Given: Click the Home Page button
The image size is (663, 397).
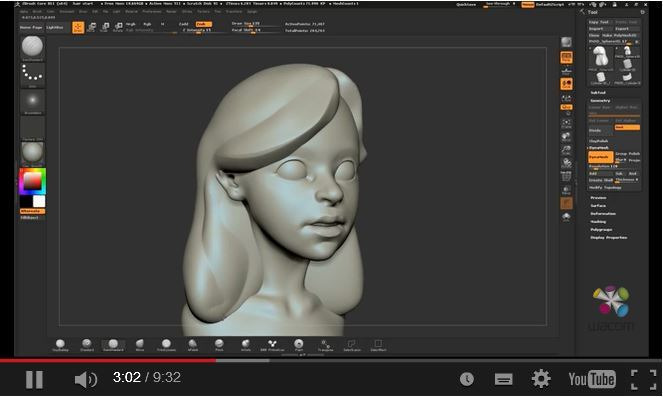Looking at the screenshot, I should coord(31,27).
